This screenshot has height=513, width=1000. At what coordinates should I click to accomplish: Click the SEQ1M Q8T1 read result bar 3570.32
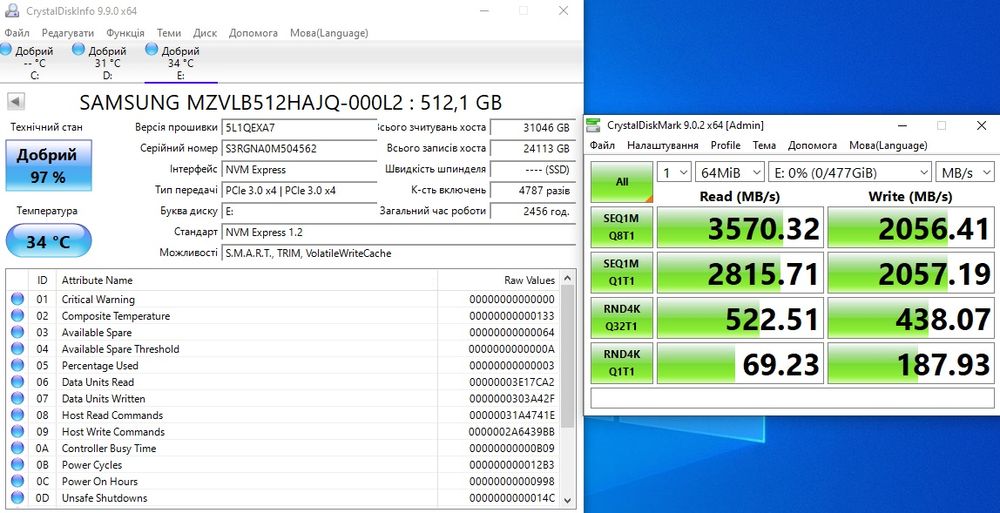(740, 227)
